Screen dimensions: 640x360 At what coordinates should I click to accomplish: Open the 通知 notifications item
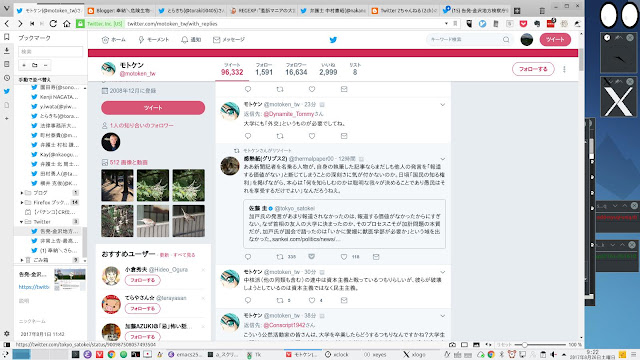pyautogui.click(x=191, y=40)
